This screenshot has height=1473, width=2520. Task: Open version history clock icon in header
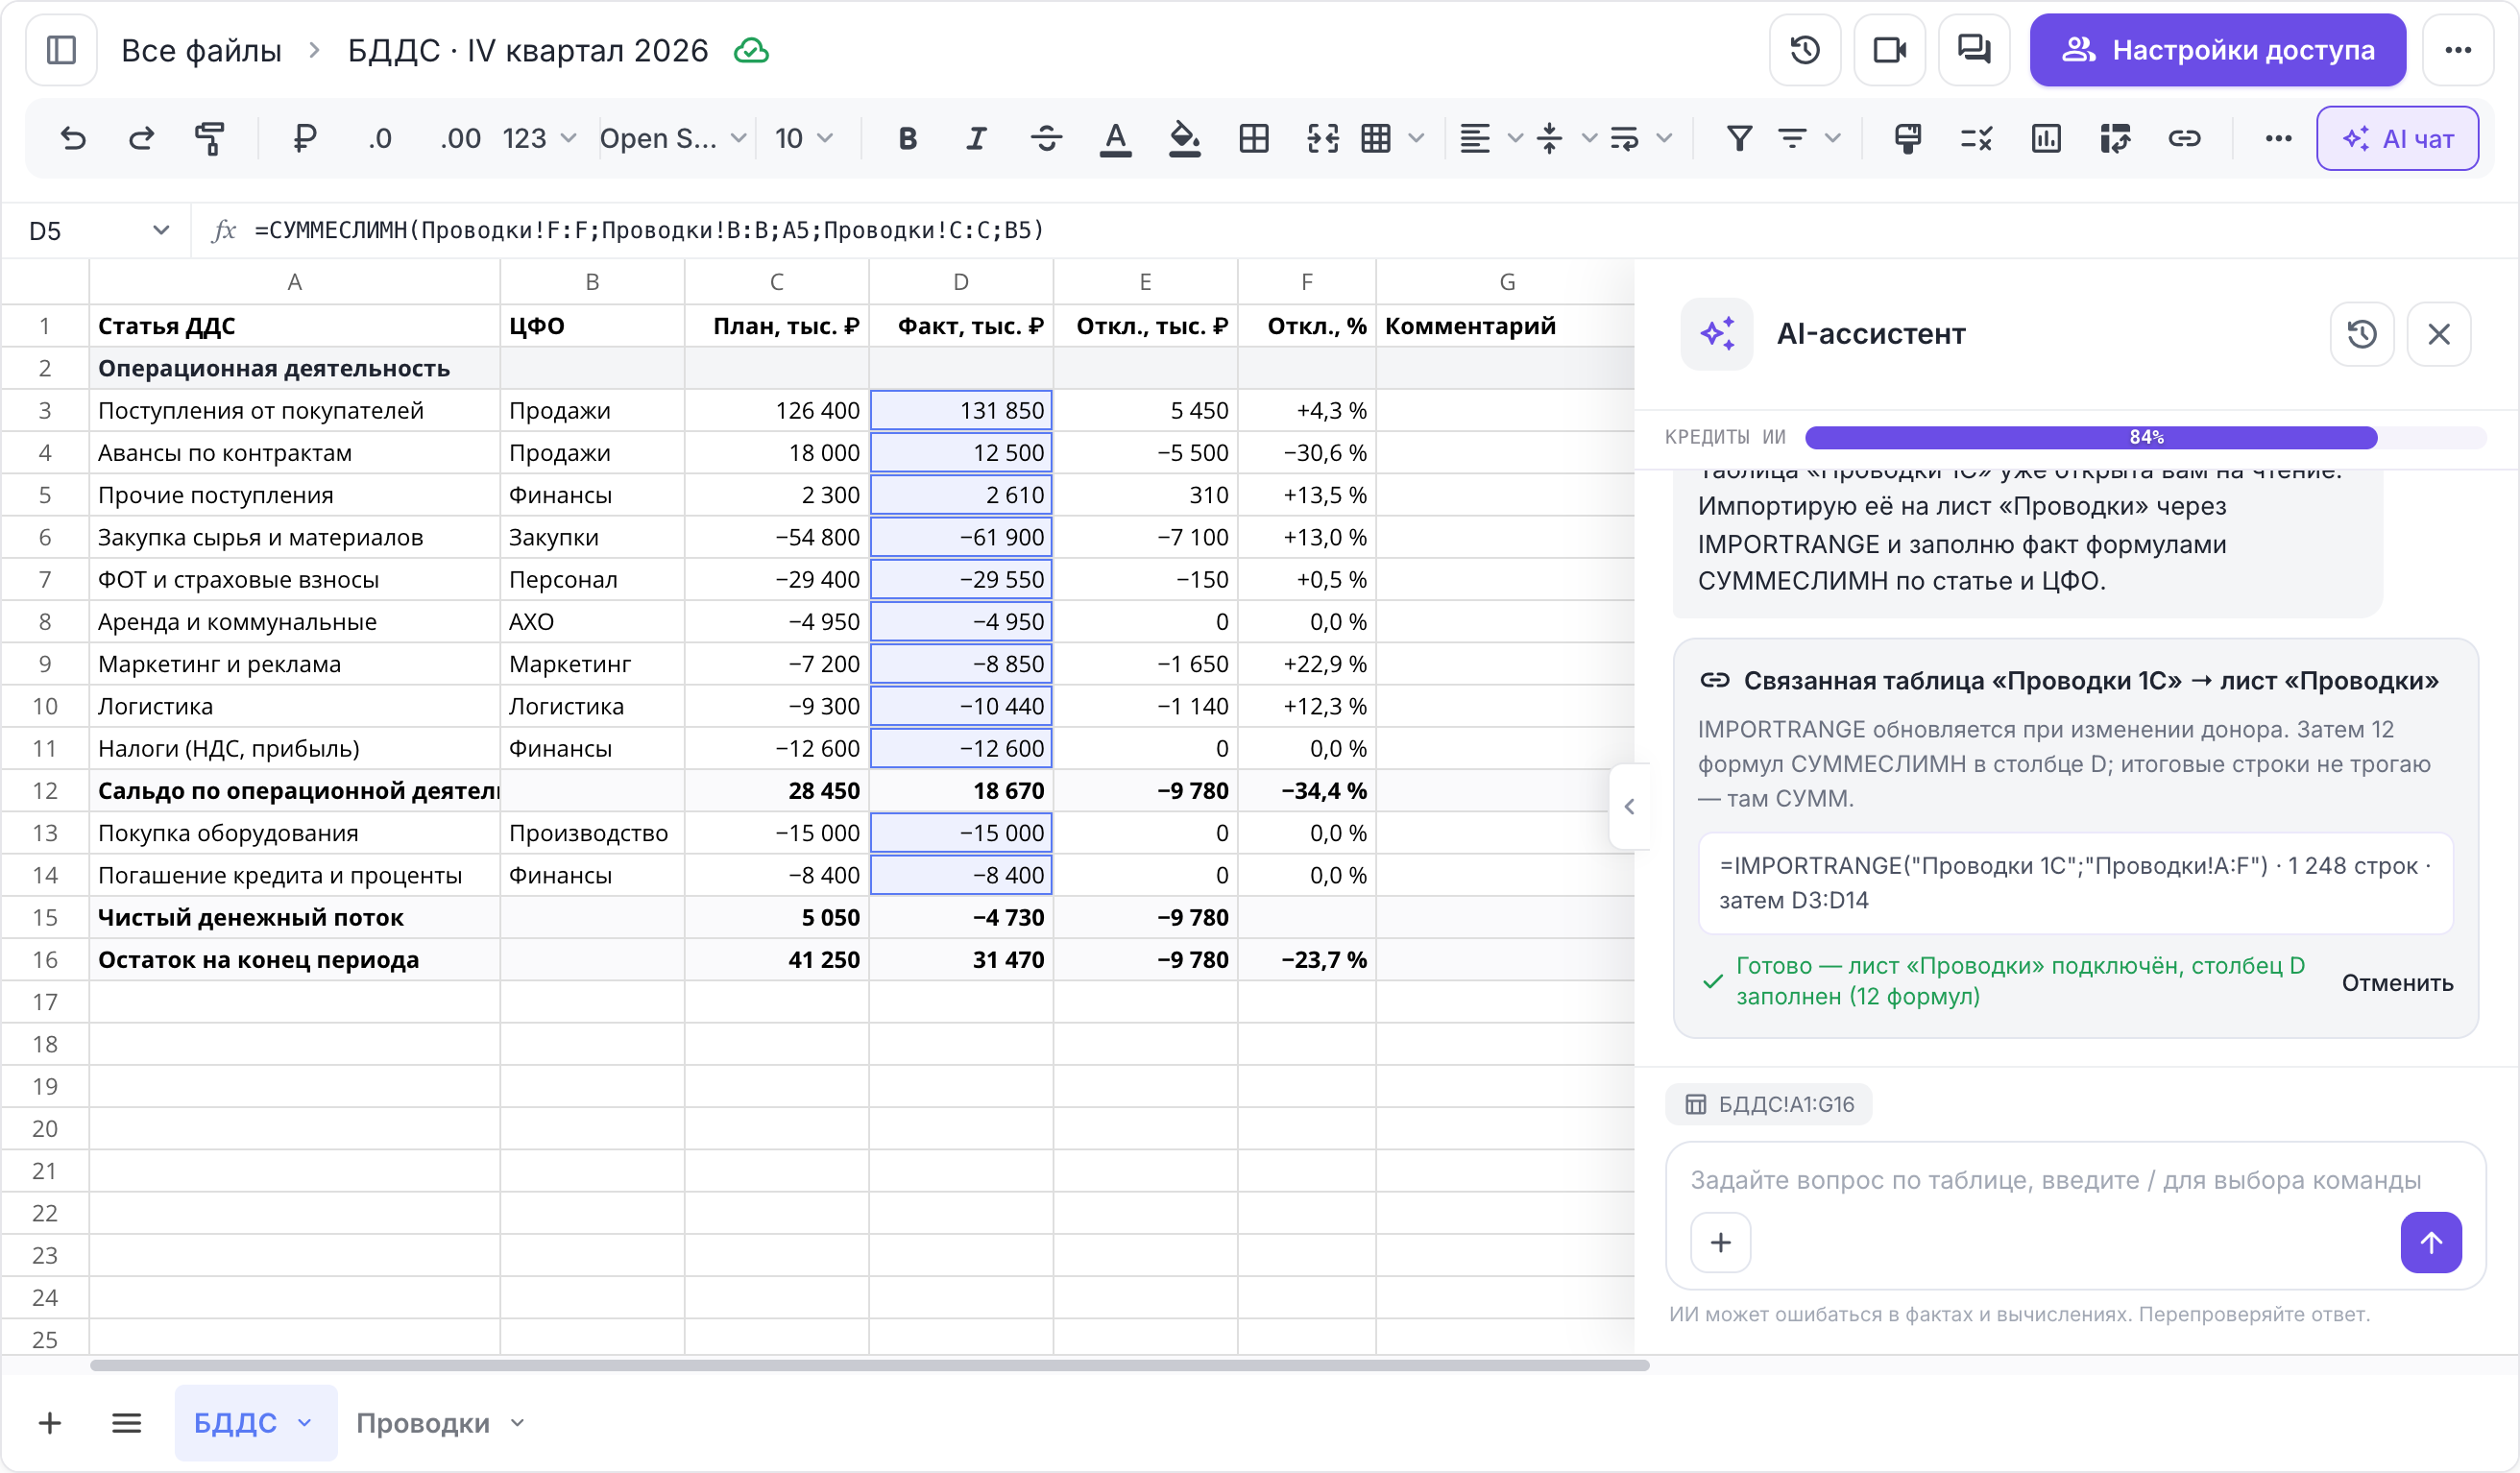1805,50
